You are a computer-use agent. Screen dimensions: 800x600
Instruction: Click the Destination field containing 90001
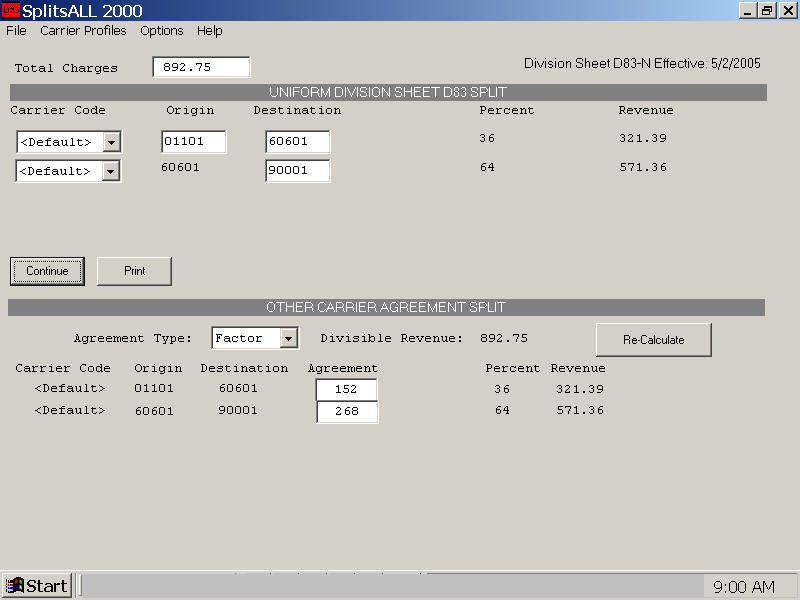[297, 171]
